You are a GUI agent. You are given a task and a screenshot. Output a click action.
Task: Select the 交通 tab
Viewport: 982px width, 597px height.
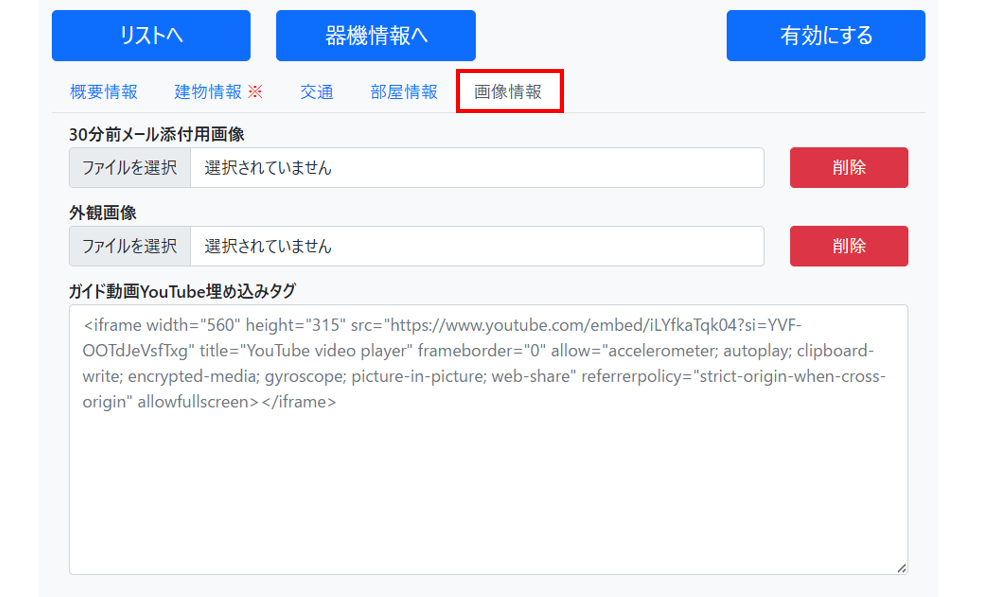(317, 92)
